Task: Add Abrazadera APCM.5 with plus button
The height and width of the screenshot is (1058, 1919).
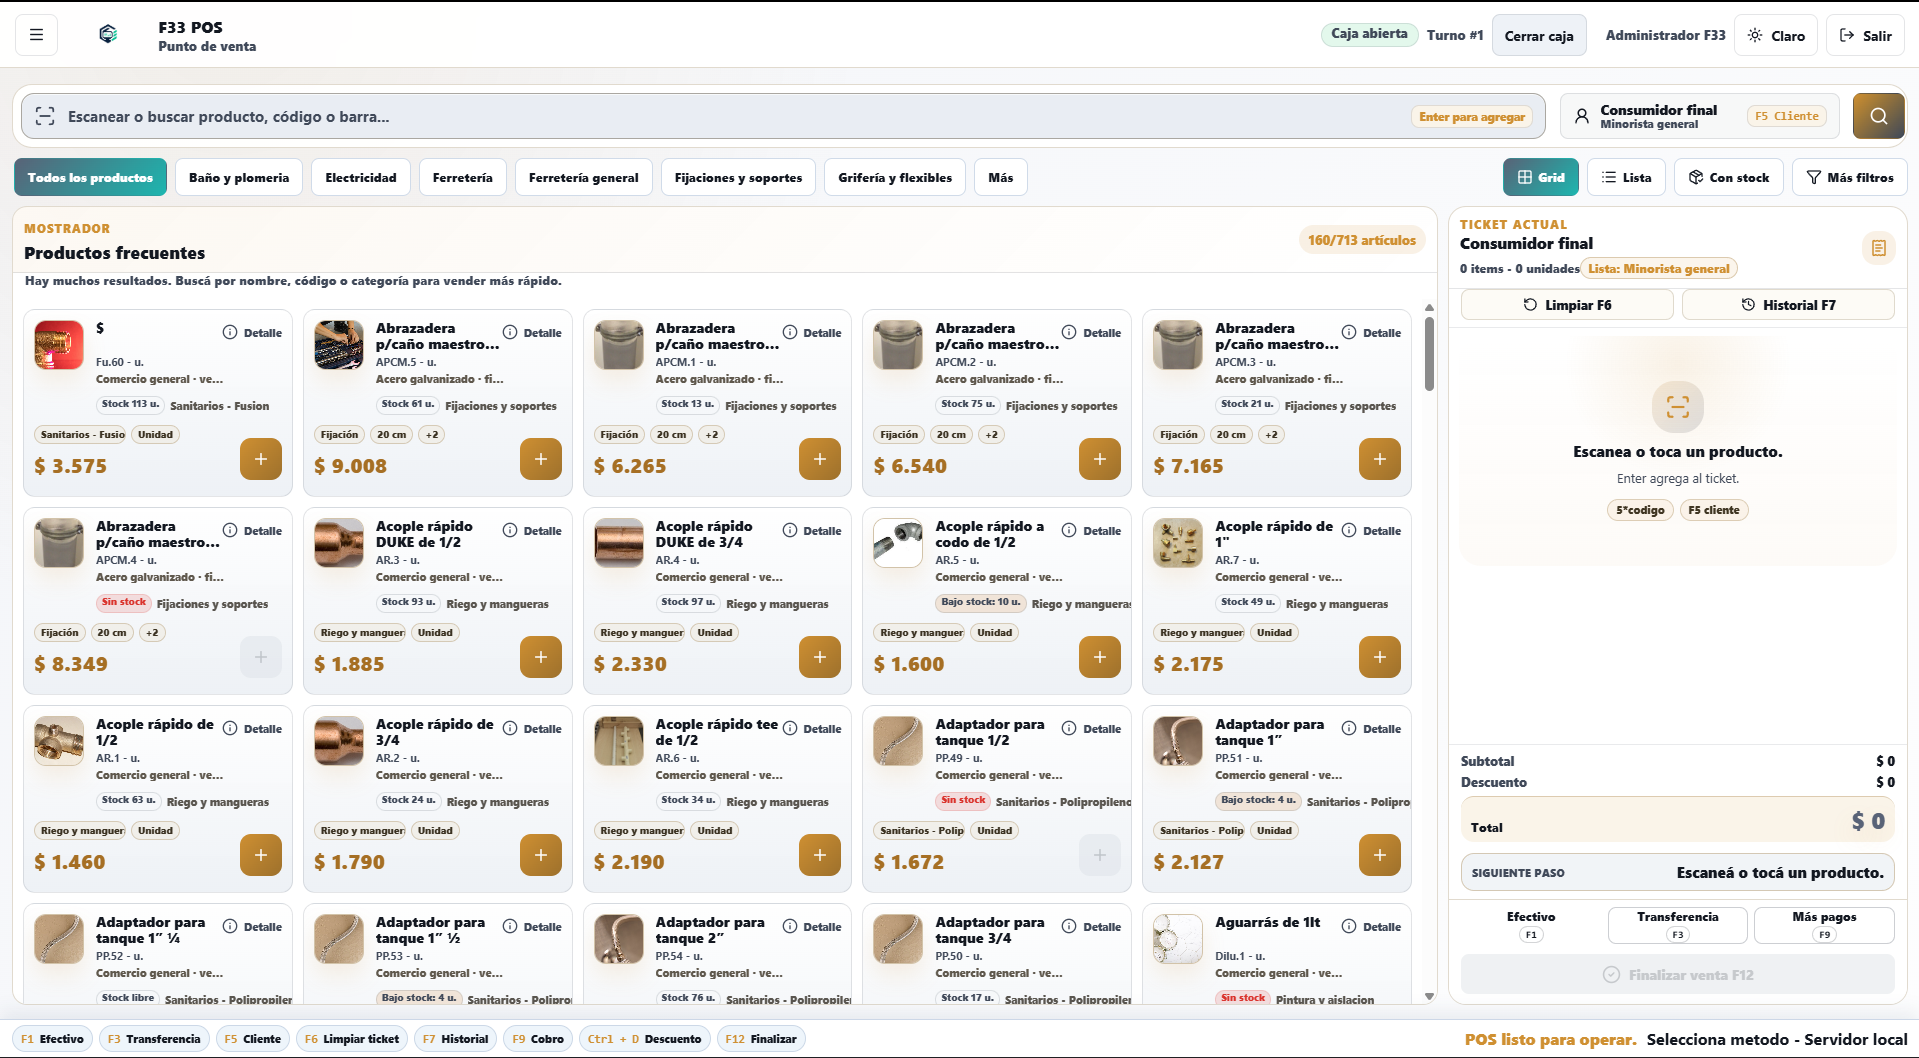Action: tap(541, 459)
